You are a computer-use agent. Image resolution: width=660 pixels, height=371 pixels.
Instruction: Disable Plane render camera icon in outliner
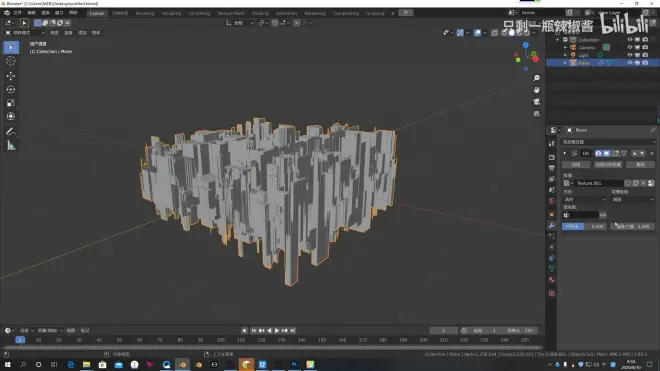[645, 62]
